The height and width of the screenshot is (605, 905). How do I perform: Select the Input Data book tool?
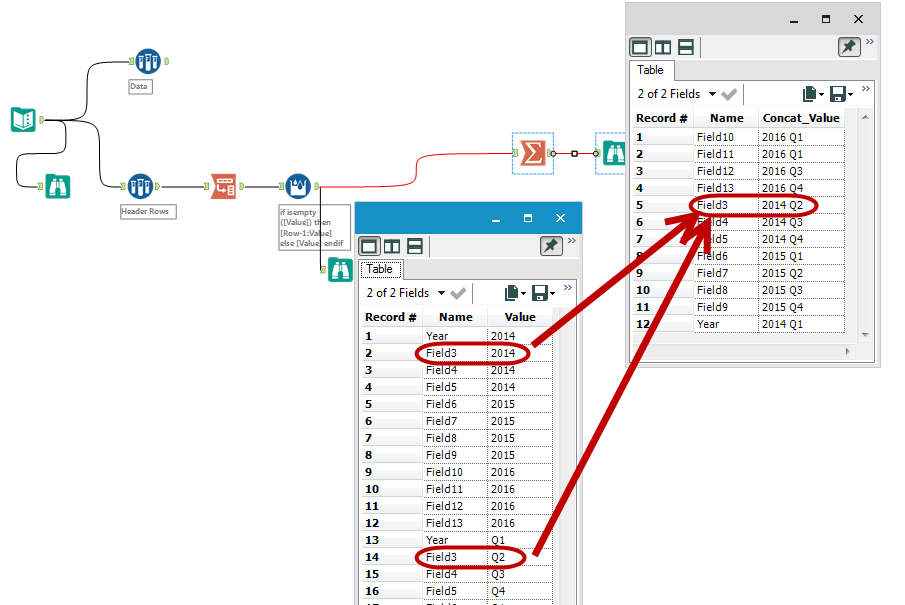(23, 119)
